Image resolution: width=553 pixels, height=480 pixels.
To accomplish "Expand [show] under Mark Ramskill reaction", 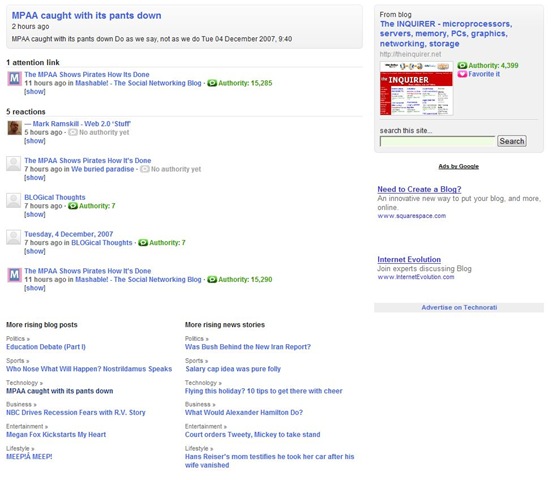I will 35,141.
